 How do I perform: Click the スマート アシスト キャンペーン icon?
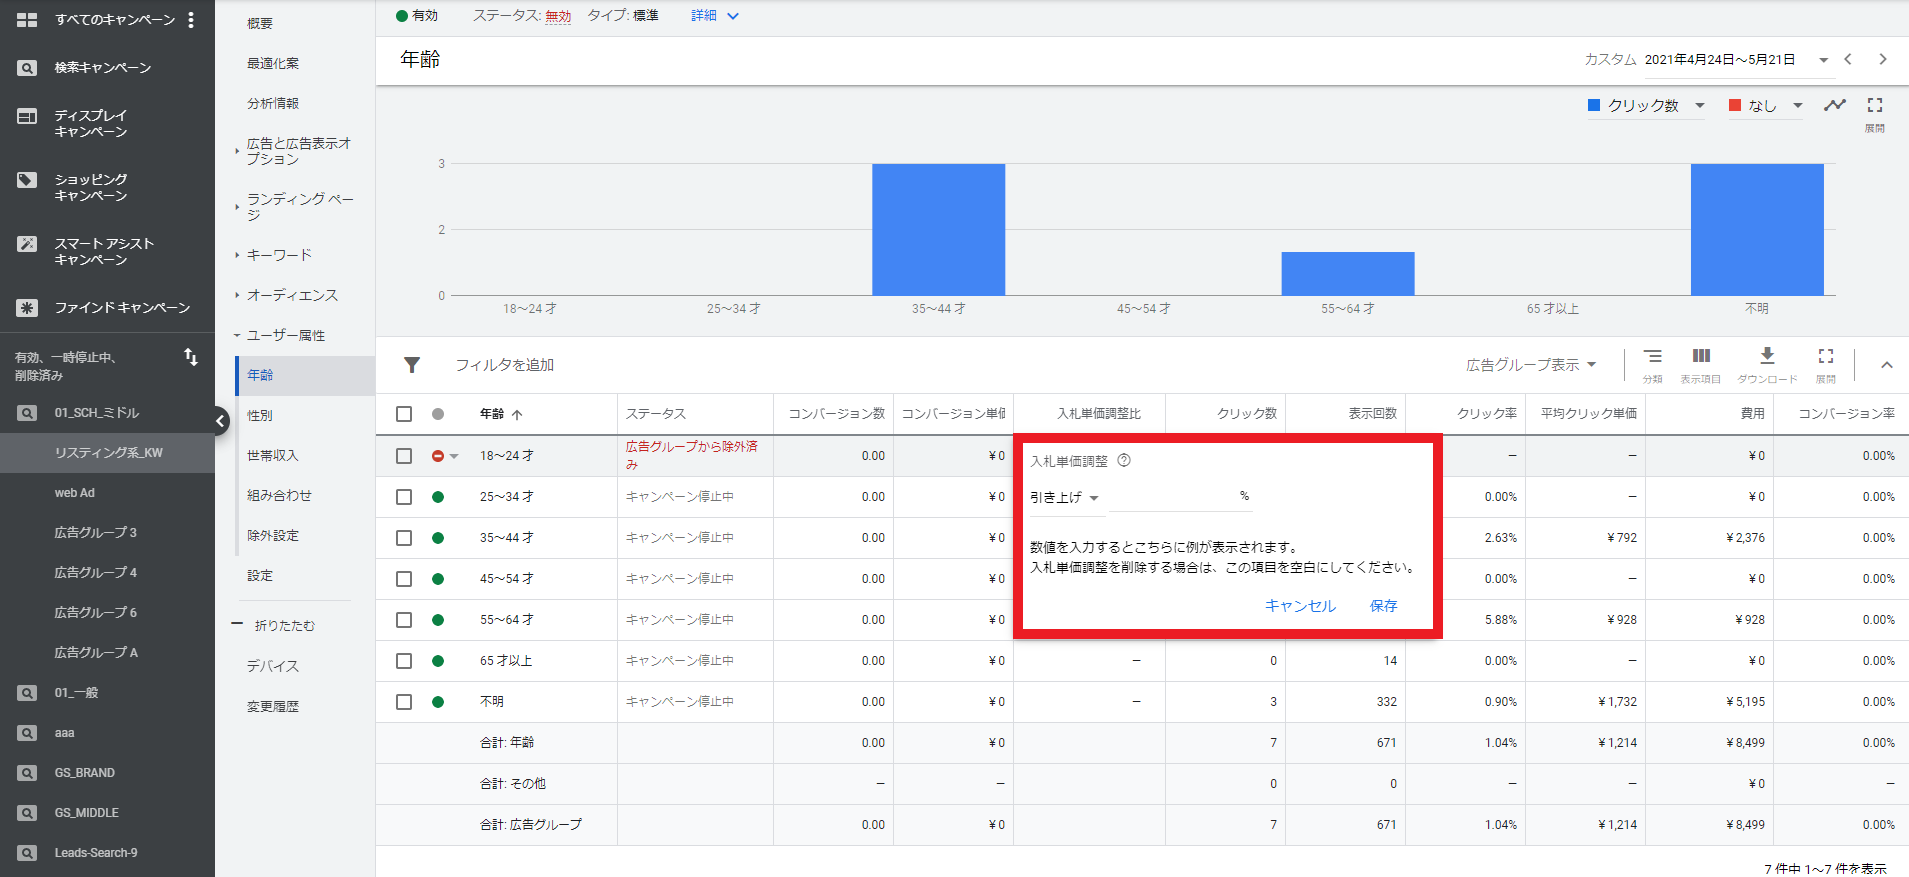pos(27,244)
